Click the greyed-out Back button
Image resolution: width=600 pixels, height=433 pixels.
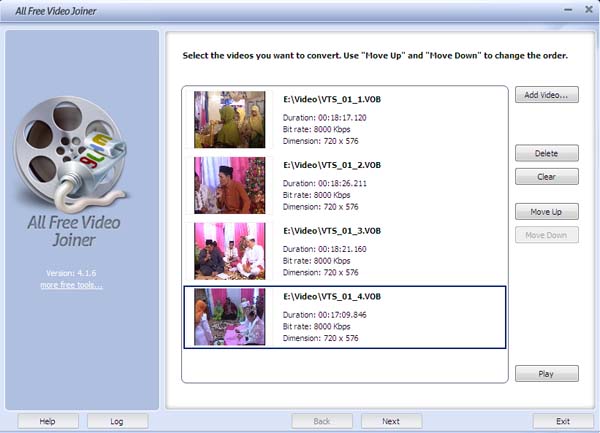click(x=322, y=421)
